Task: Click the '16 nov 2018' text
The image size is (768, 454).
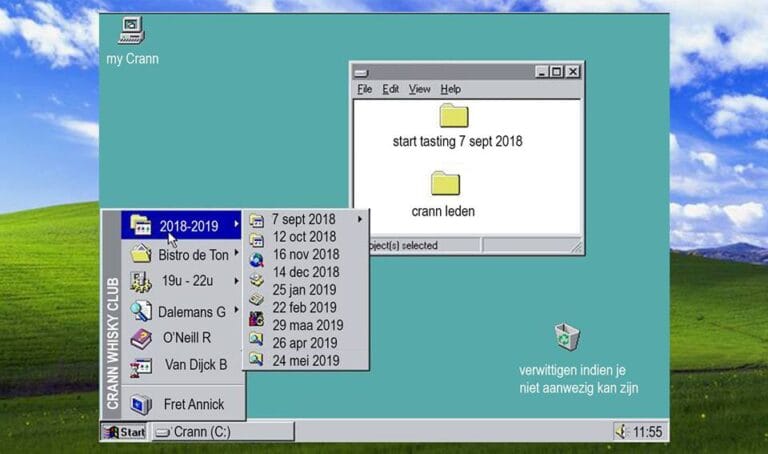Action: [x=306, y=255]
